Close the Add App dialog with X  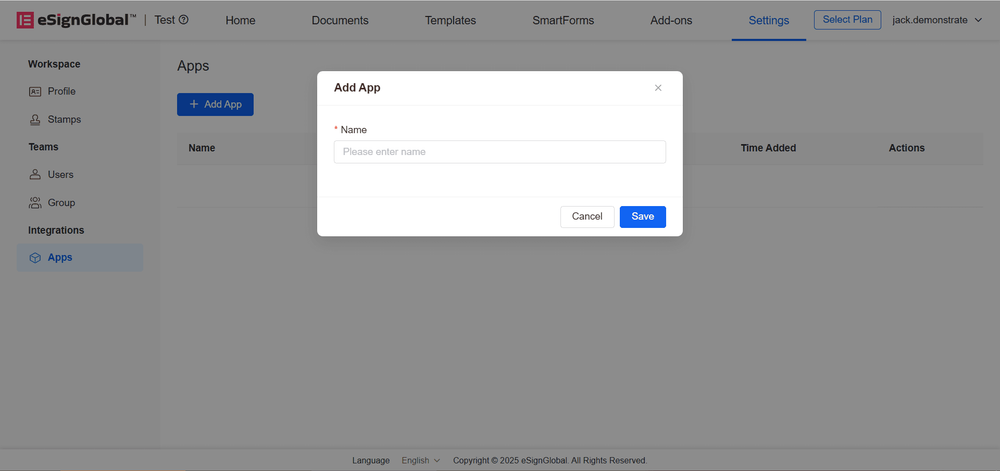point(658,88)
